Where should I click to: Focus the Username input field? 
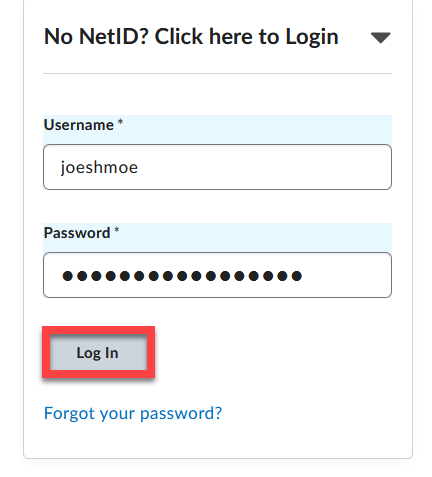pyautogui.click(x=217, y=167)
